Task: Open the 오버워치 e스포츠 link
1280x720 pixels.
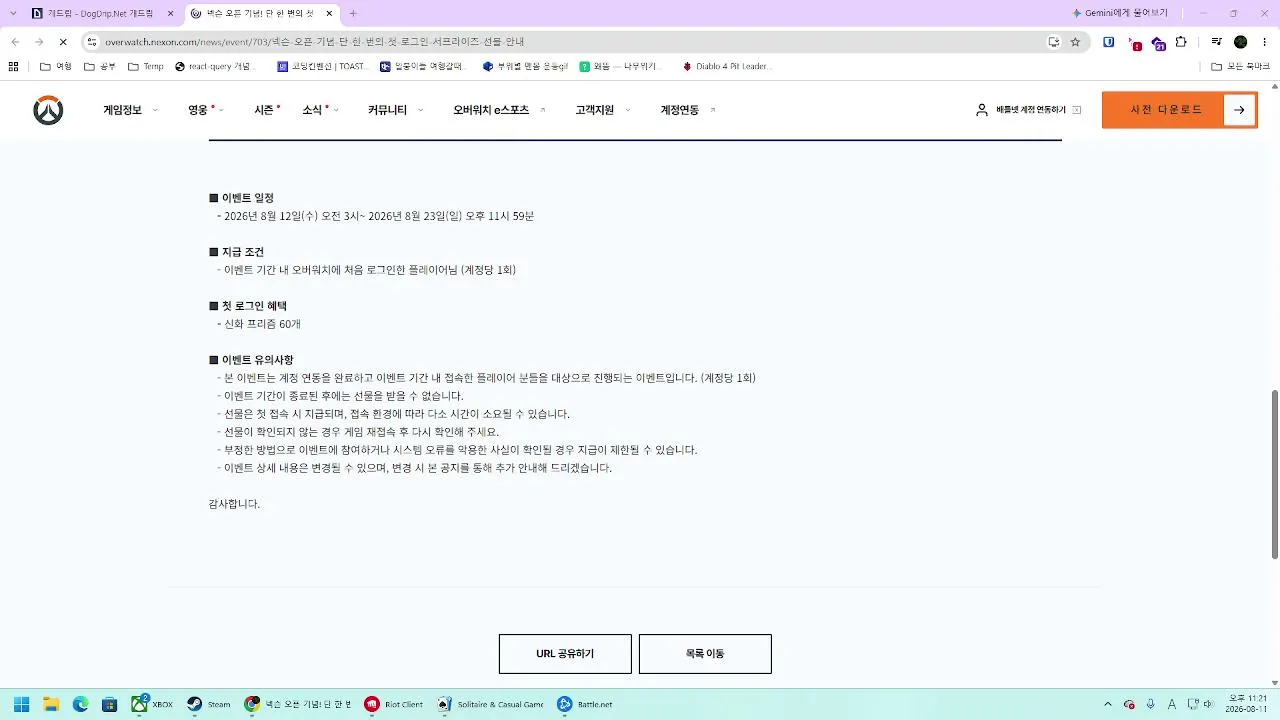Action: pyautogui.click(x=499, y=110)
